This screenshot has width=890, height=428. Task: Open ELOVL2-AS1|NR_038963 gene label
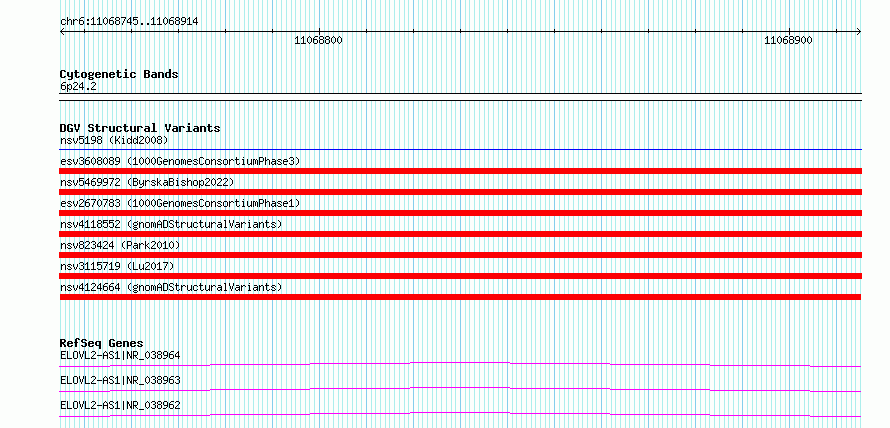pyautogui.click(x=120, y=380)
